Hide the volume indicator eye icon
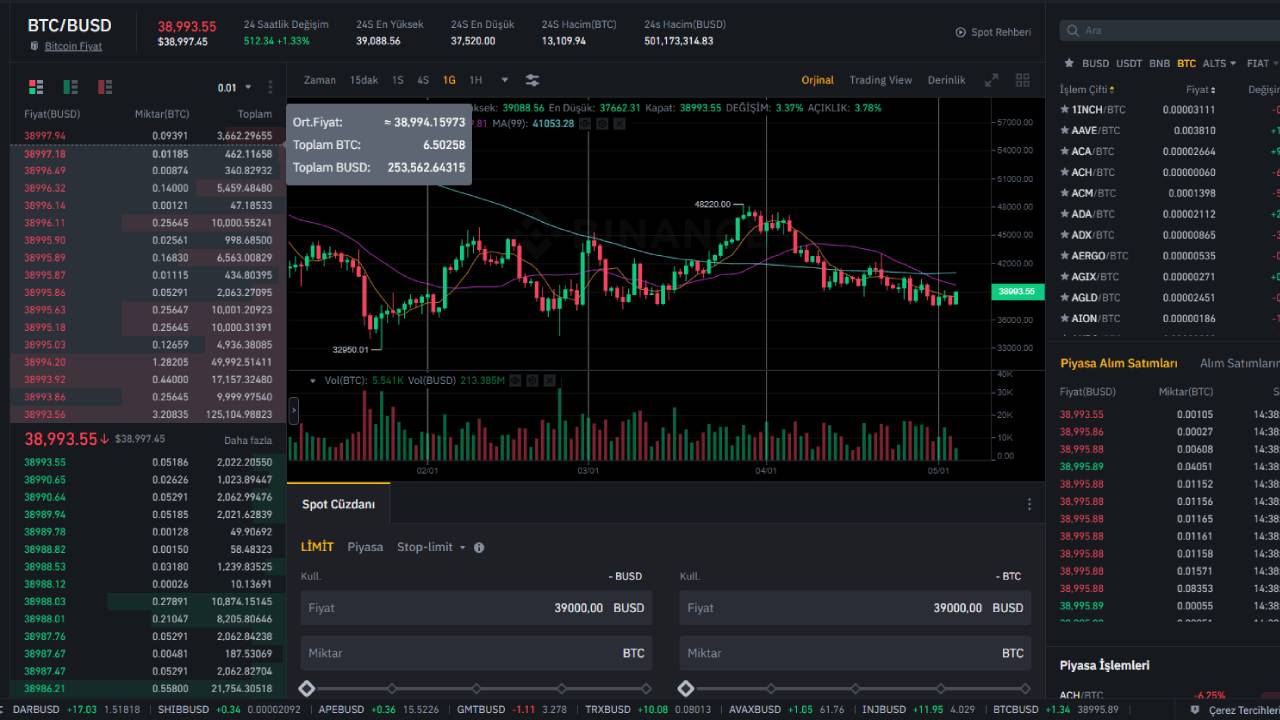 pos(514,380)
